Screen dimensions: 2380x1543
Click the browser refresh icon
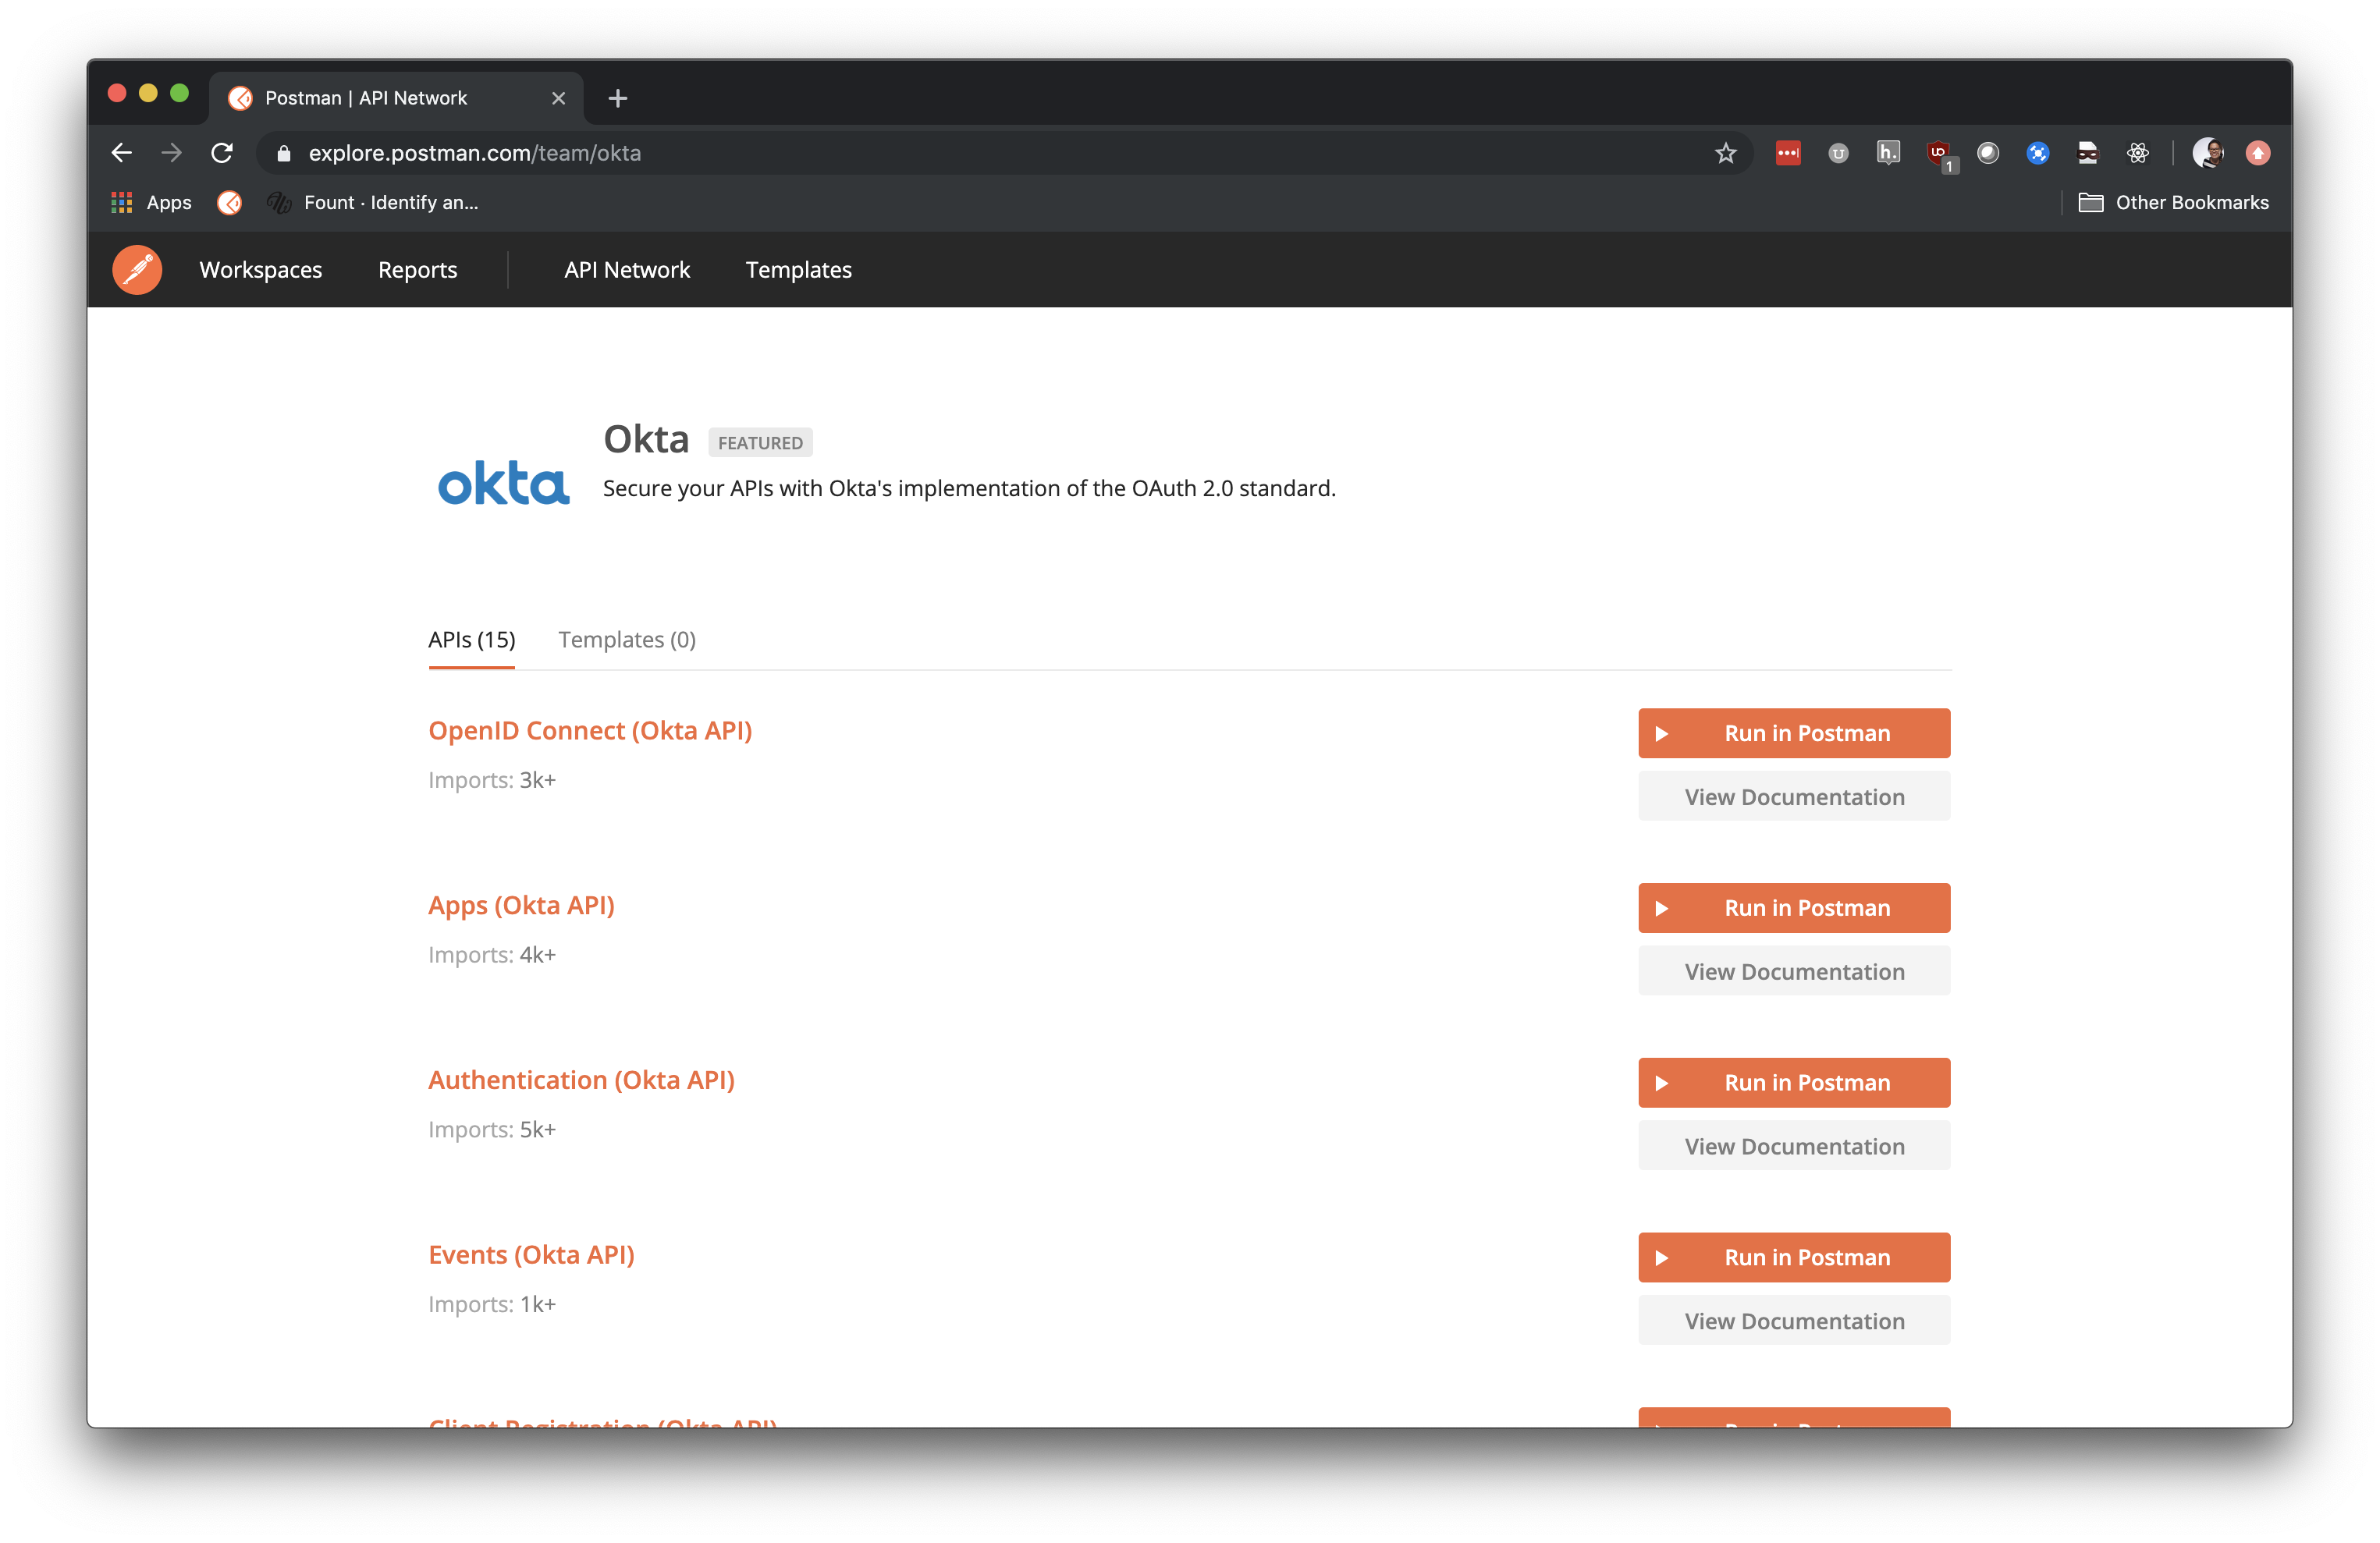[x=222, y=153]
